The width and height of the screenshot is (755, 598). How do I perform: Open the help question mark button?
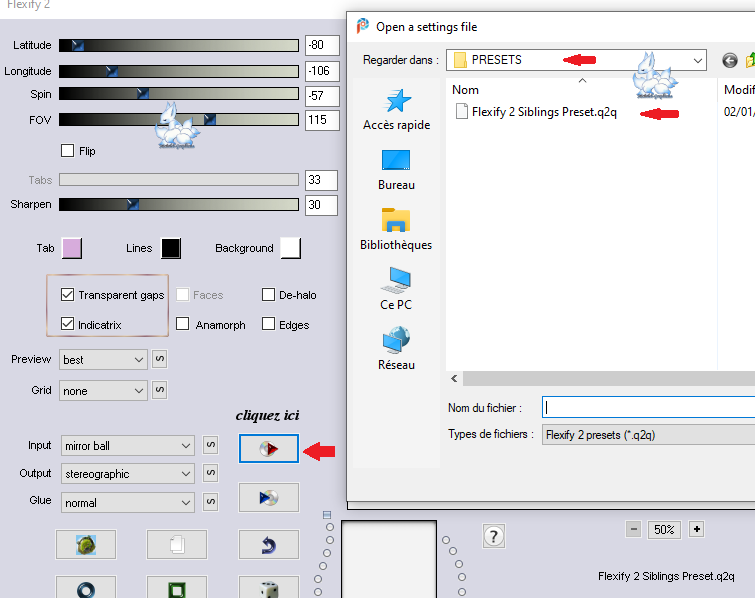[x=494, y=536]
